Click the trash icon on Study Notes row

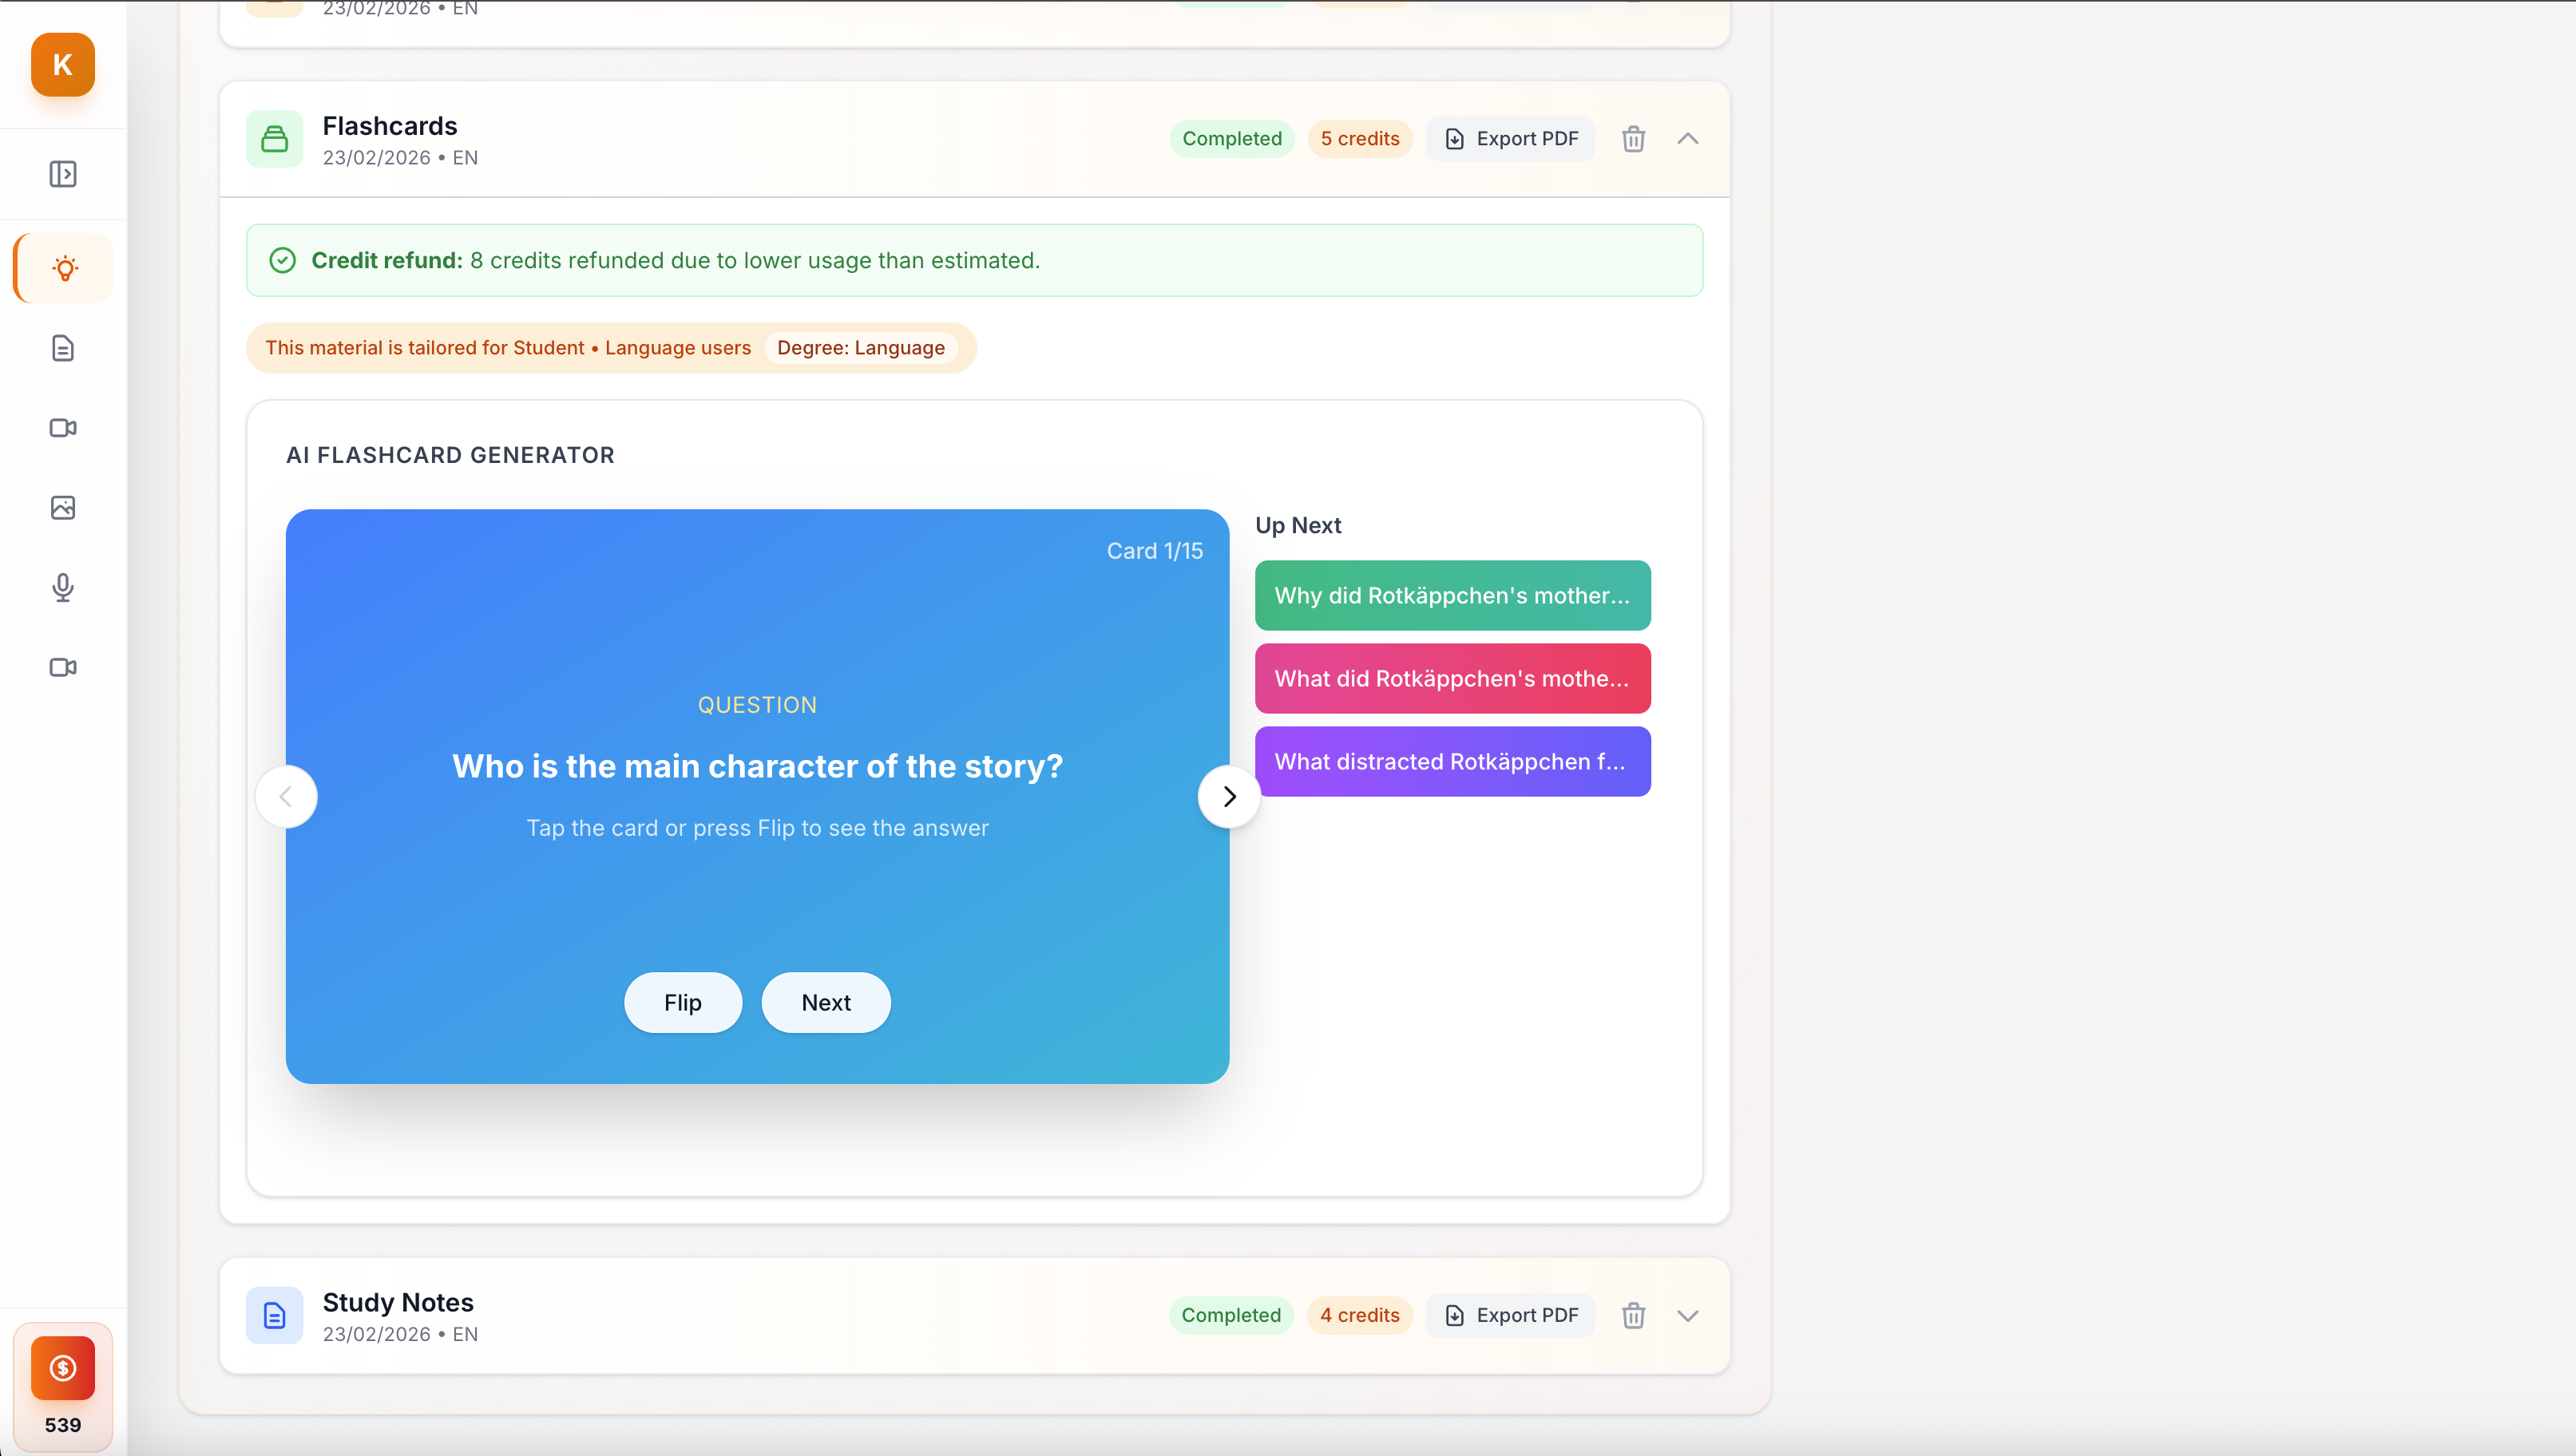point(1632,1315)
